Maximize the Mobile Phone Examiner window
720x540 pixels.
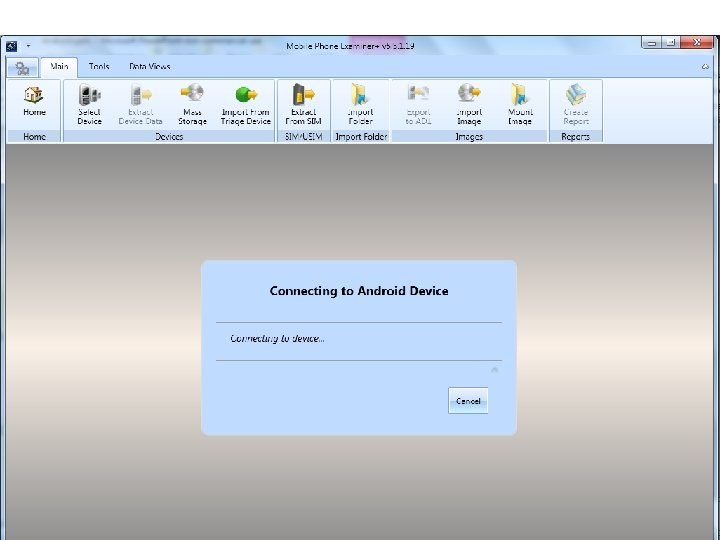pyautogui.click(x=671, y=43)
